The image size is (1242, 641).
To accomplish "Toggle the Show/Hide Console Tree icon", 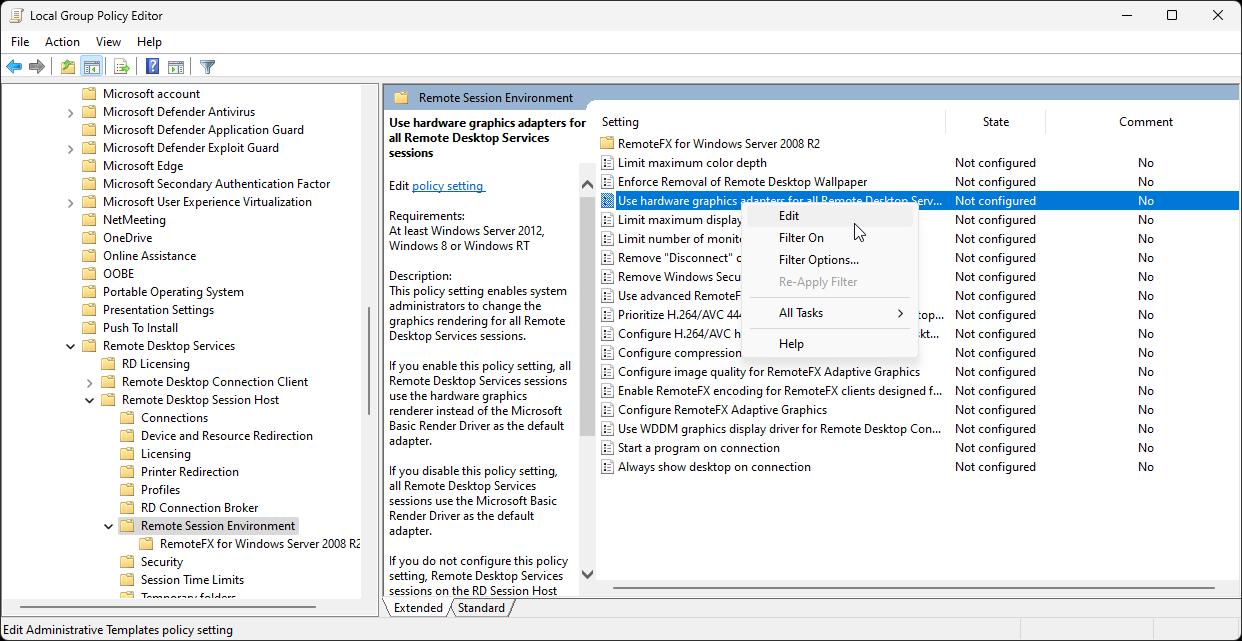I will [x=92, y=66].
